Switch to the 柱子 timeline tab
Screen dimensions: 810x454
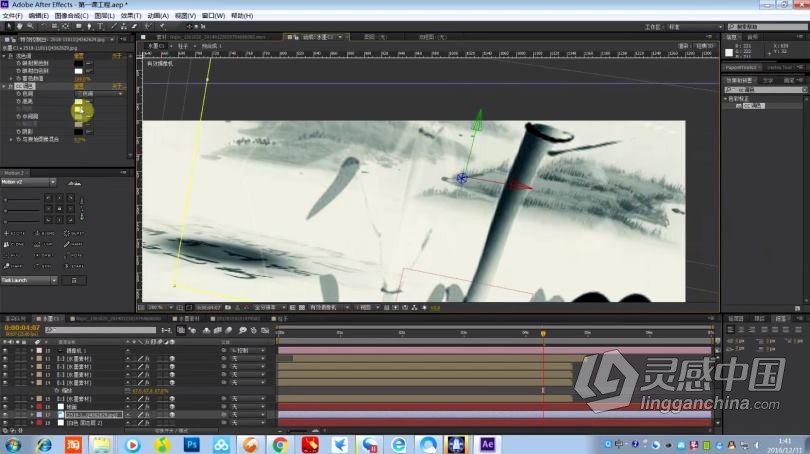point(281,319)
